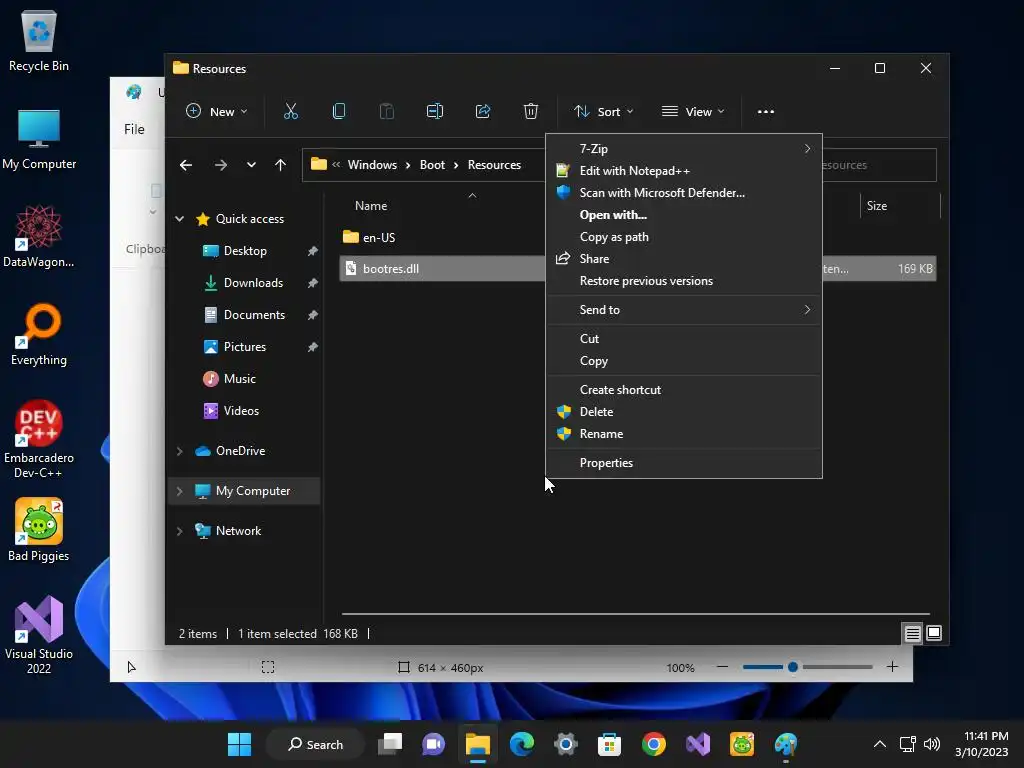Choose Restore previous versions
This screenshot has width=1024, height=768.
point(684,281)
